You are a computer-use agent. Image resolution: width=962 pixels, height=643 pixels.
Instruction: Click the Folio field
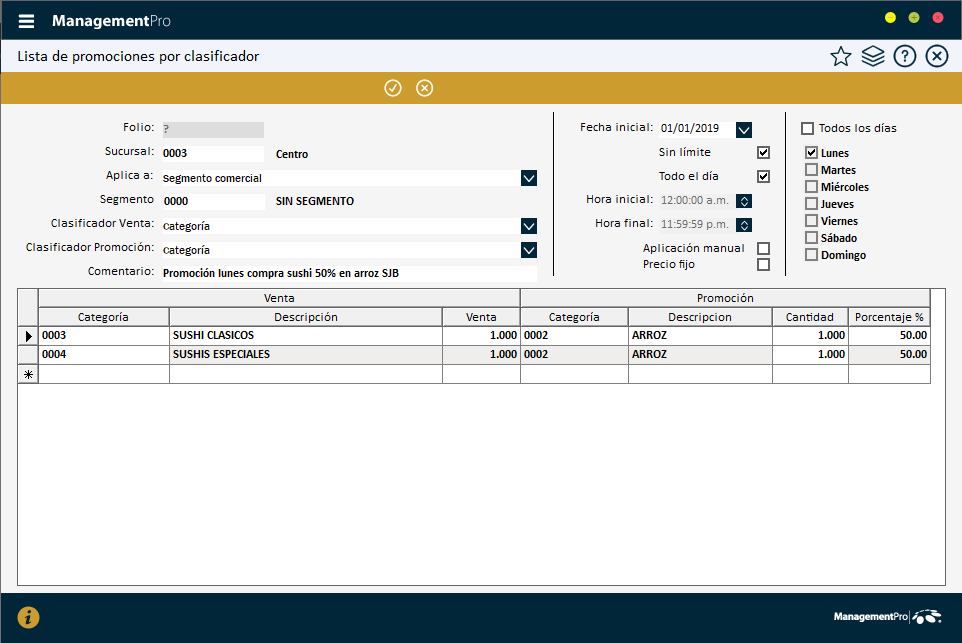(213, 129)
